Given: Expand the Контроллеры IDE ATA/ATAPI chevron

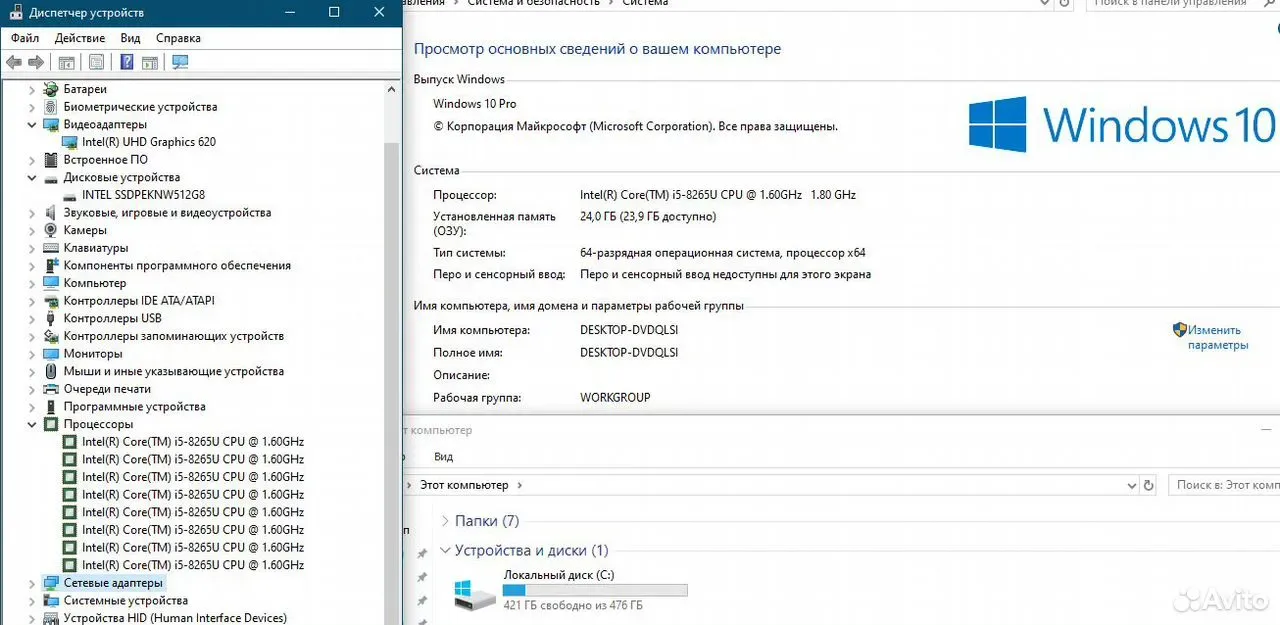Looking at the screenshot, I should 32,301.
